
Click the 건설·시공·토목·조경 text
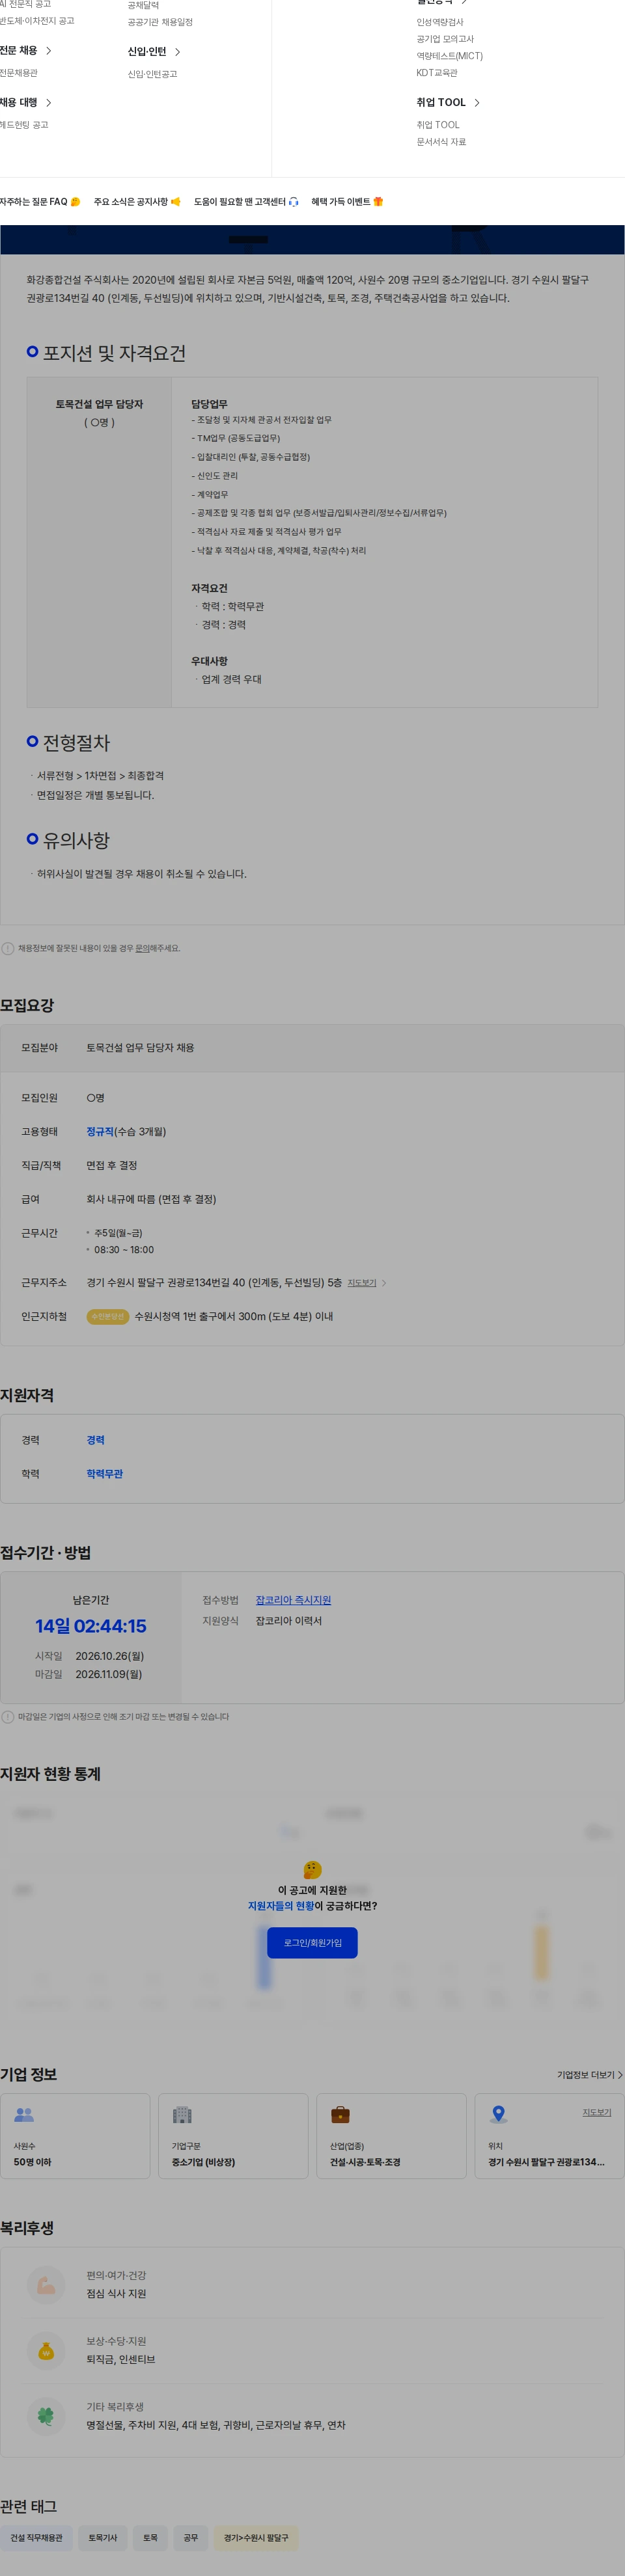tap(365, 2162)
